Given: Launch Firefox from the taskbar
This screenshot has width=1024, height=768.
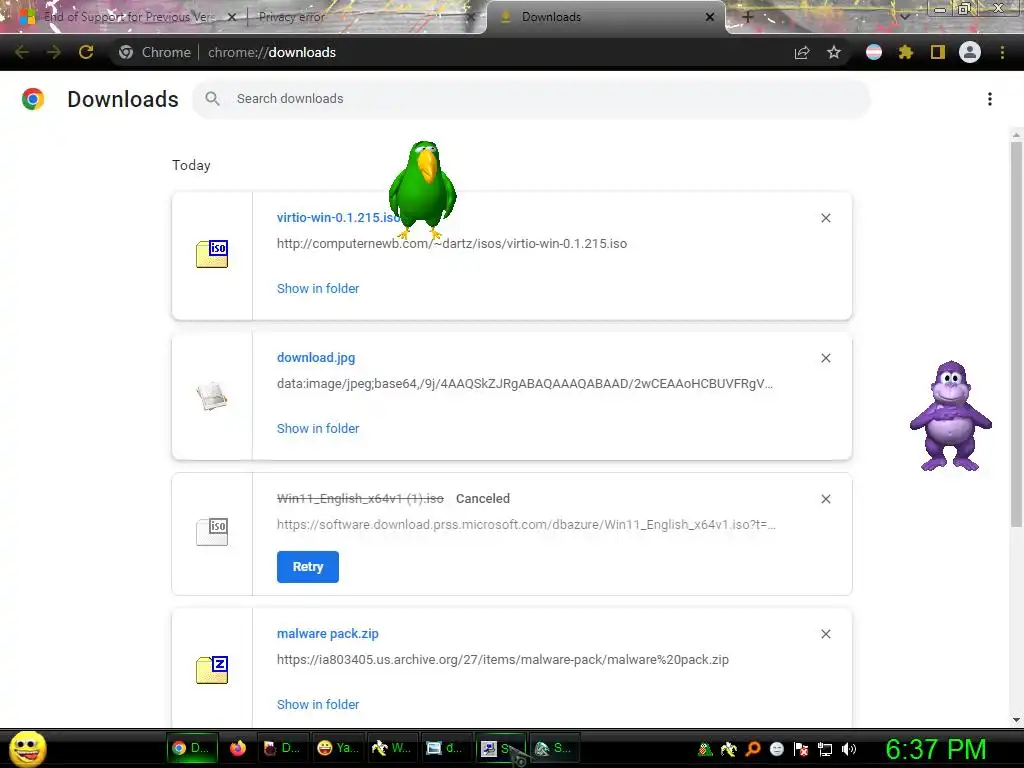Looking at the screenshot, I should point(238,748).
